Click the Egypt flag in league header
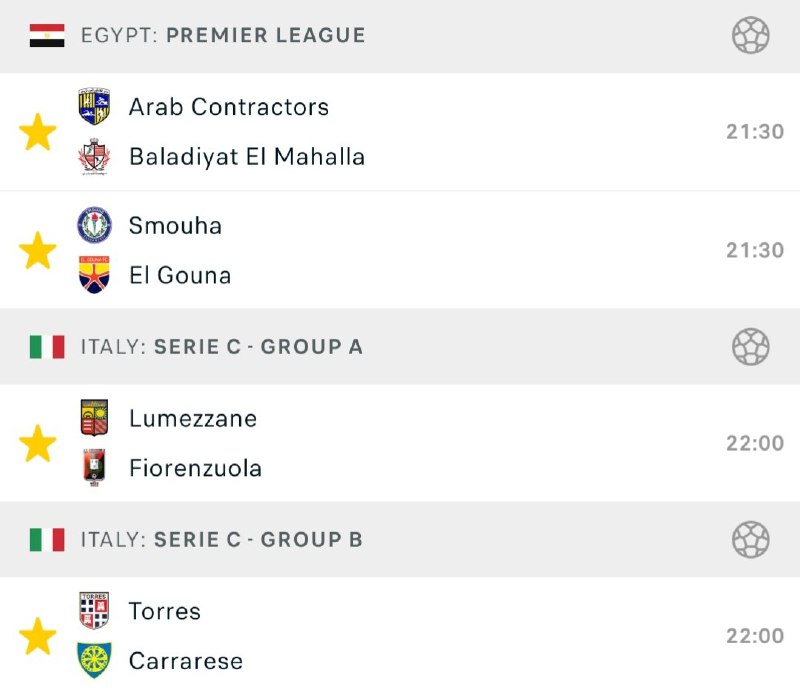Image resolution: width=800 pixels, height=693 pixels. point(47,36)
